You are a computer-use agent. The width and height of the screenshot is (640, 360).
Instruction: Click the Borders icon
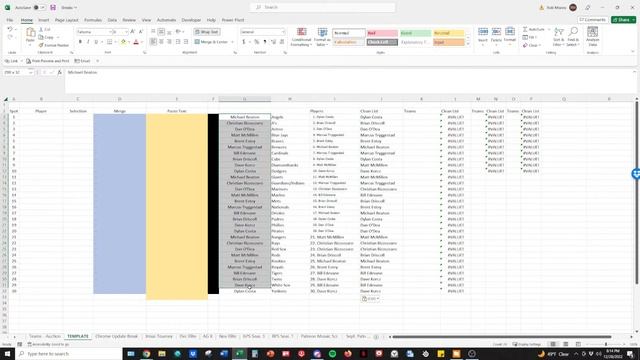pyautogui.click(x=109, y=42)
